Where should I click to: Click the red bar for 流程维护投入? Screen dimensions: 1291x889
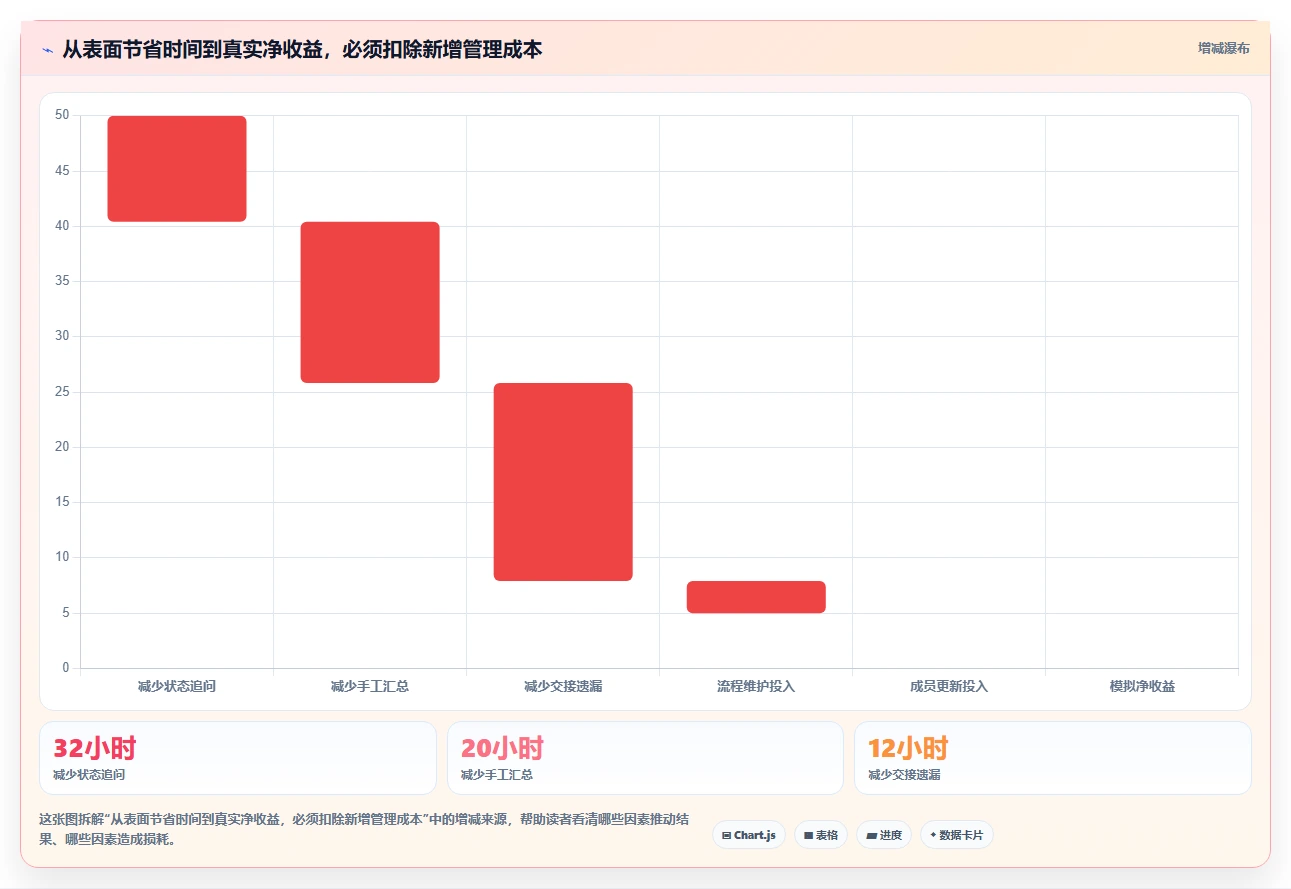pyautogui.click(x=756, y=597)
